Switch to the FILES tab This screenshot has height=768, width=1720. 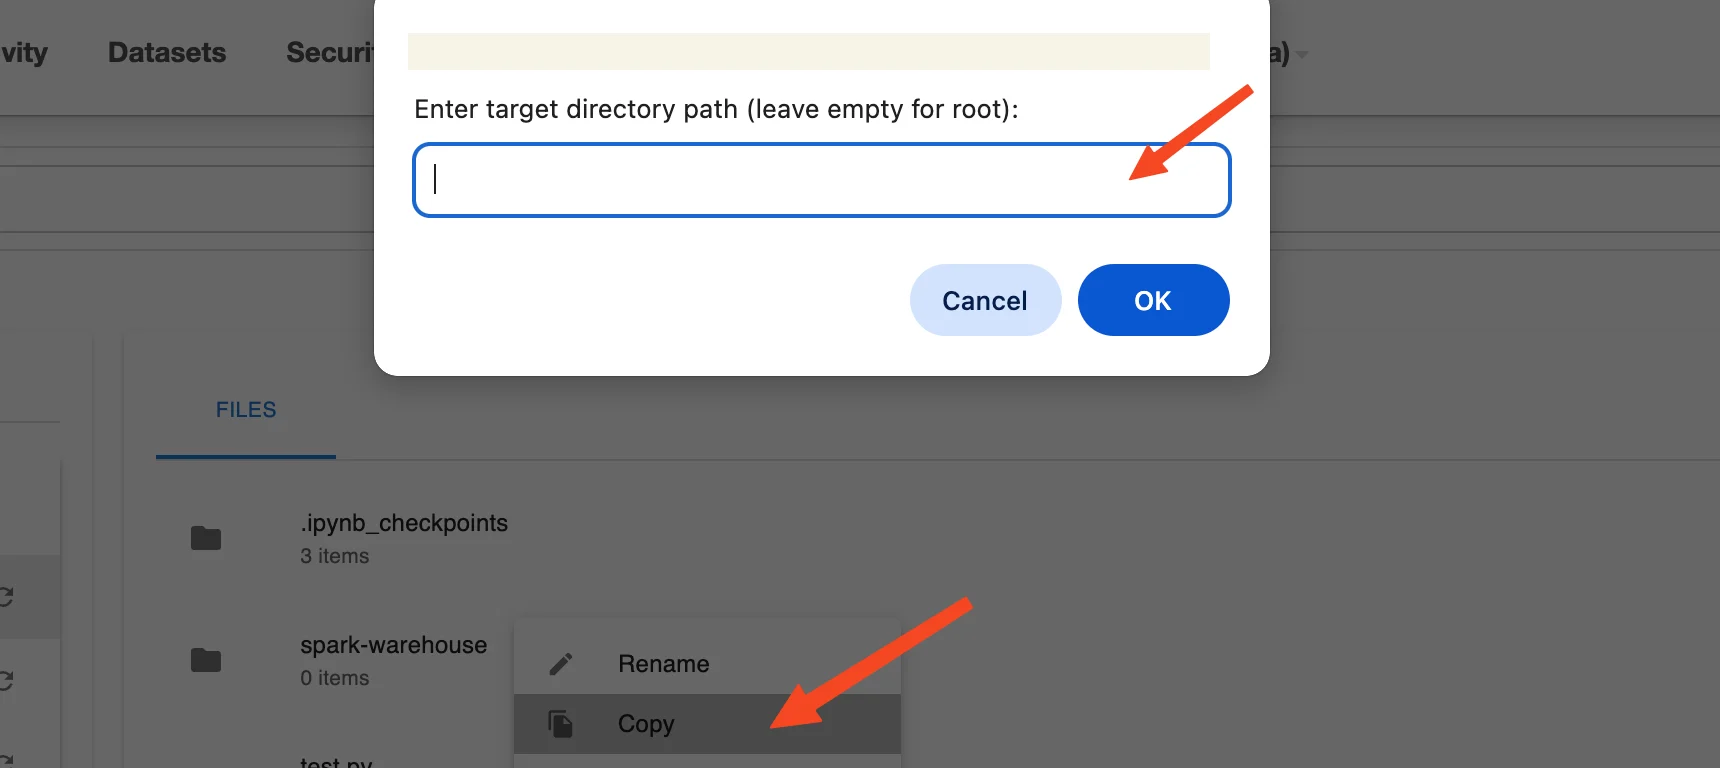tap(246, 410)
